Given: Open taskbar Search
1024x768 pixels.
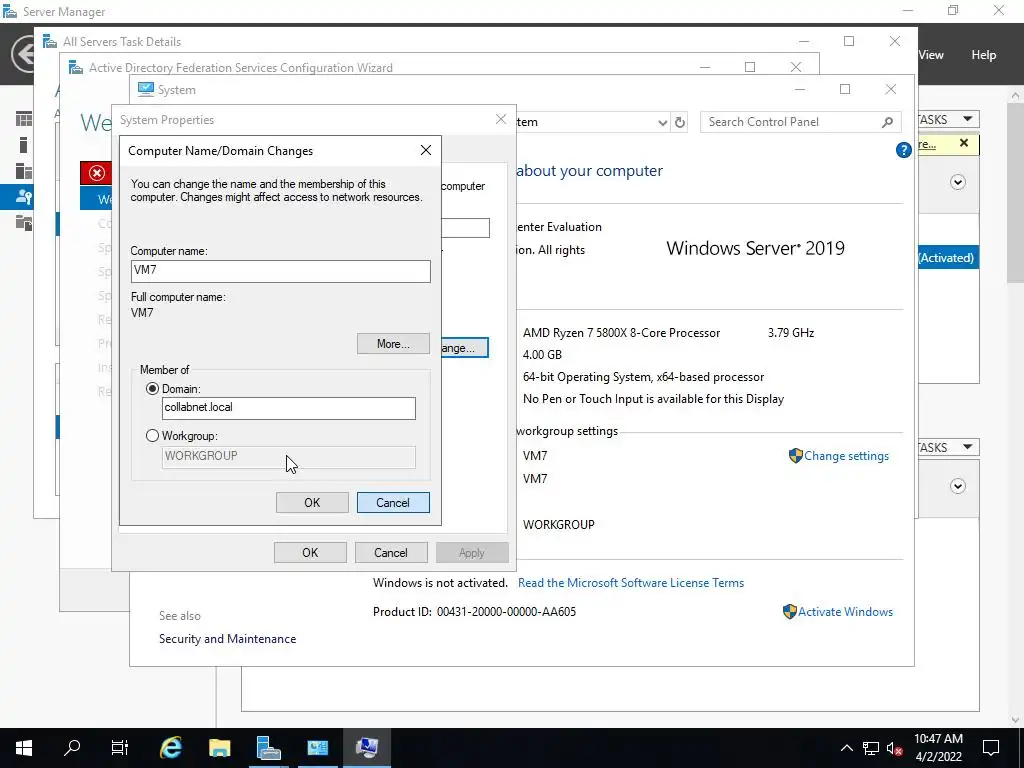Looking at the screenshot, I should 72,748.
